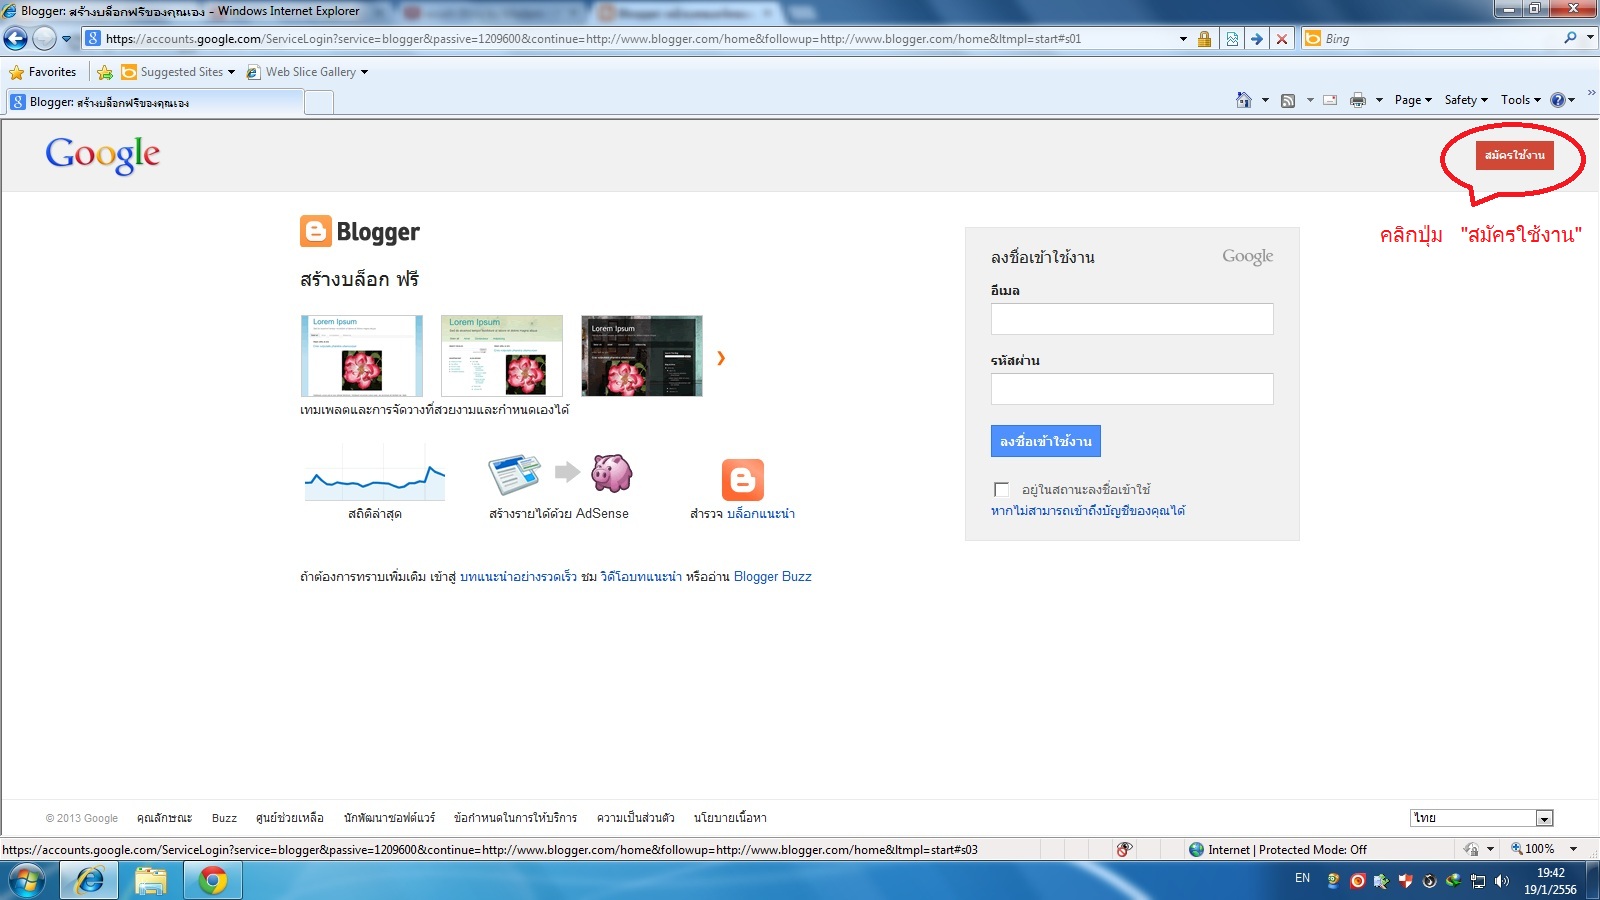Open Google Chrome from taskbar
This screenshot has height=900, width=1600.
(212, 881)
